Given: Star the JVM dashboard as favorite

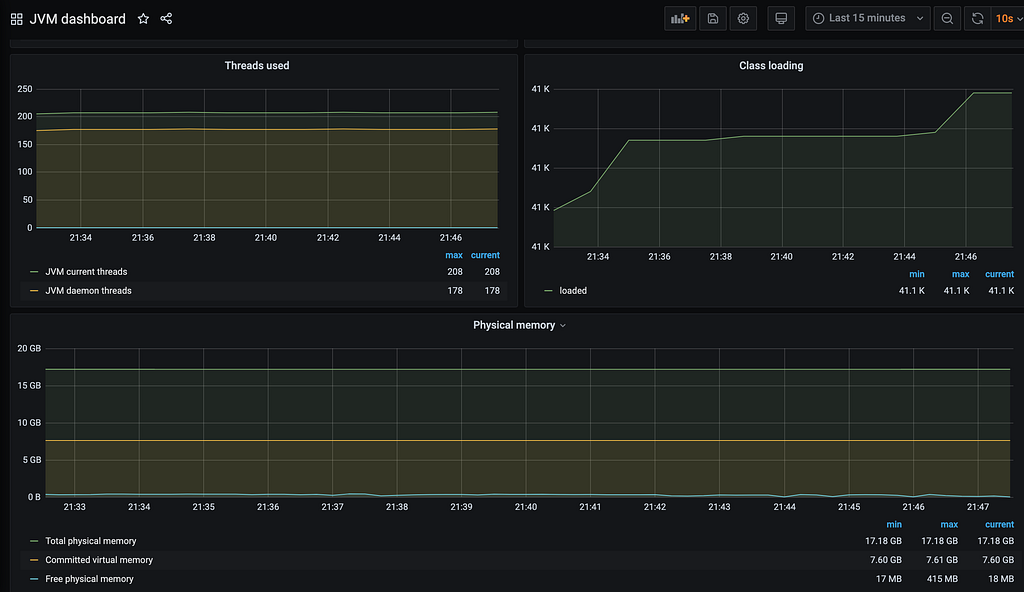Looking at the screenshot, I should [x=143, y=19].
